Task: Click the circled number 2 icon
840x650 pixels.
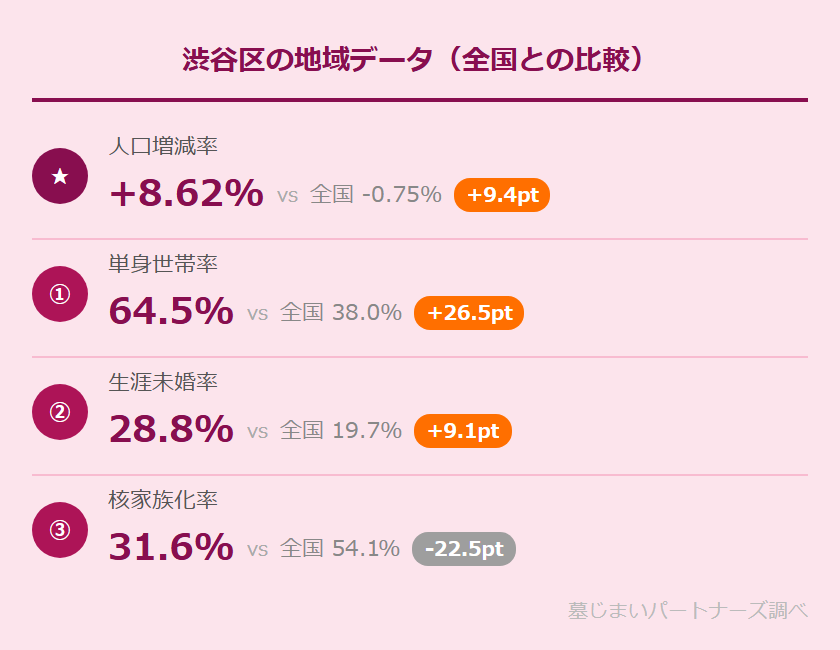Action: 60,412
